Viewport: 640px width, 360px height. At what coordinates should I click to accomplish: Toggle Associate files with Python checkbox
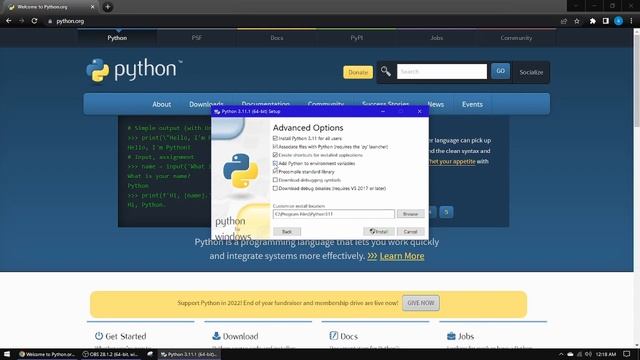point(275,147)
